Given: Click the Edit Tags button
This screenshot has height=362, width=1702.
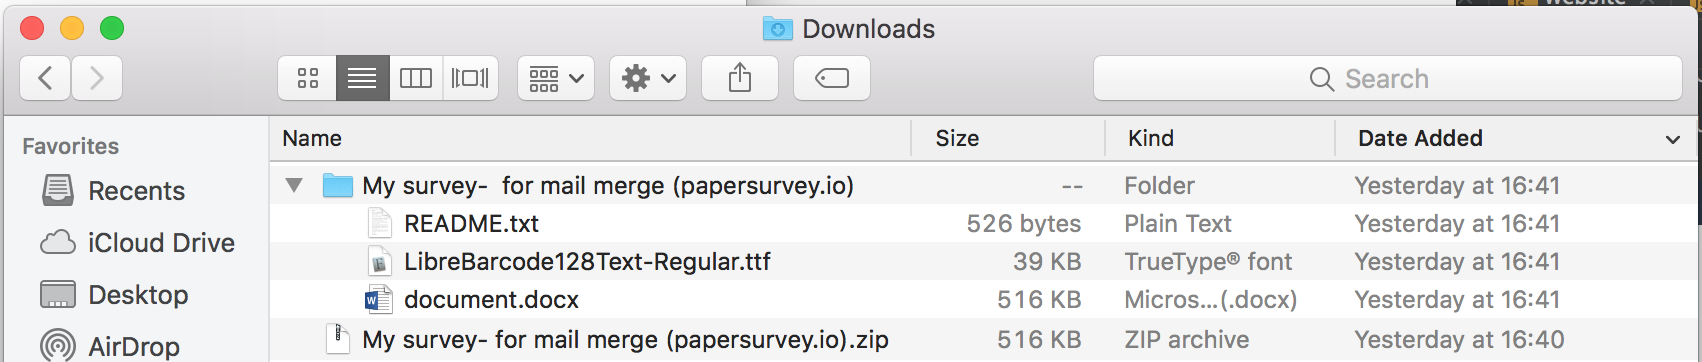Looking at the screenshot, I should pos(832,78).
